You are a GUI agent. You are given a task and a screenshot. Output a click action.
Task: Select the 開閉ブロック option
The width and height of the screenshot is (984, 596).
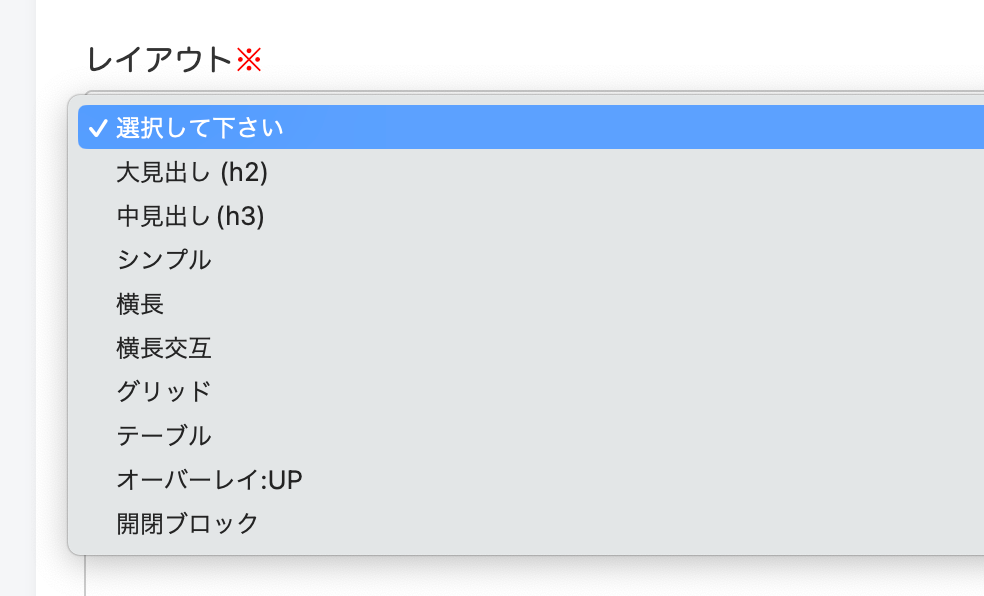coord(188,523)
